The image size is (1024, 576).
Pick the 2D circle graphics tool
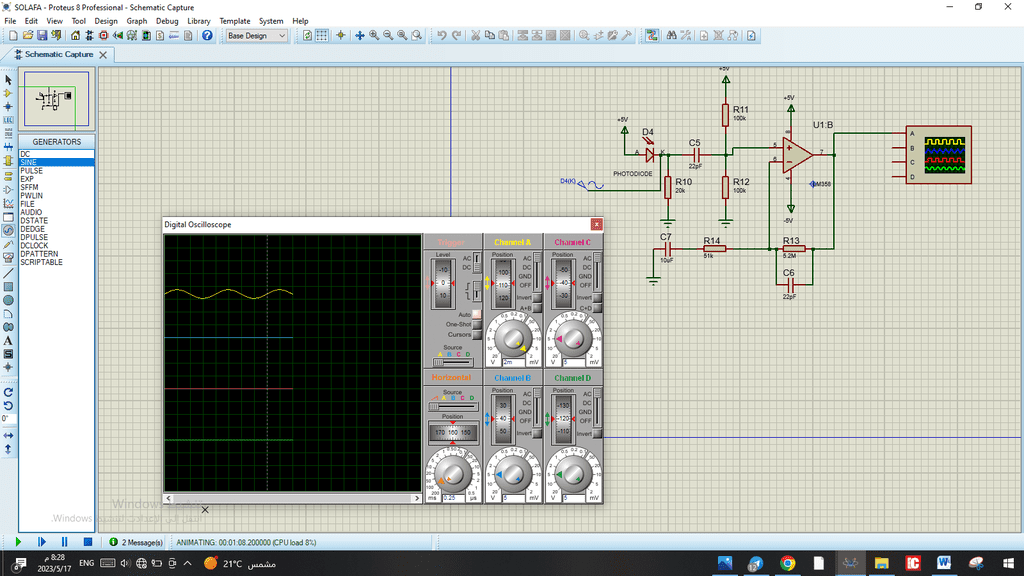8,300
